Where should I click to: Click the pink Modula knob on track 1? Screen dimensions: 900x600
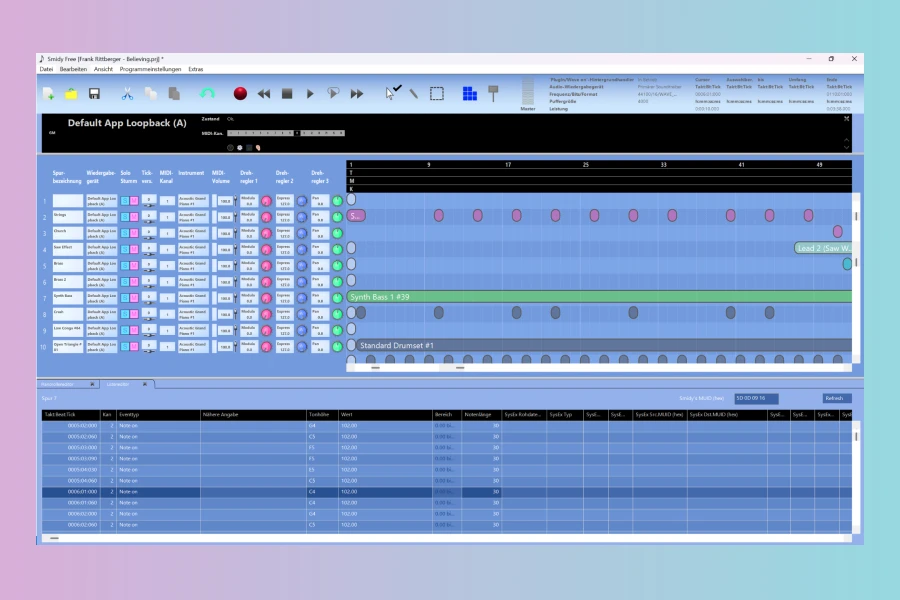tap(266, 201)
